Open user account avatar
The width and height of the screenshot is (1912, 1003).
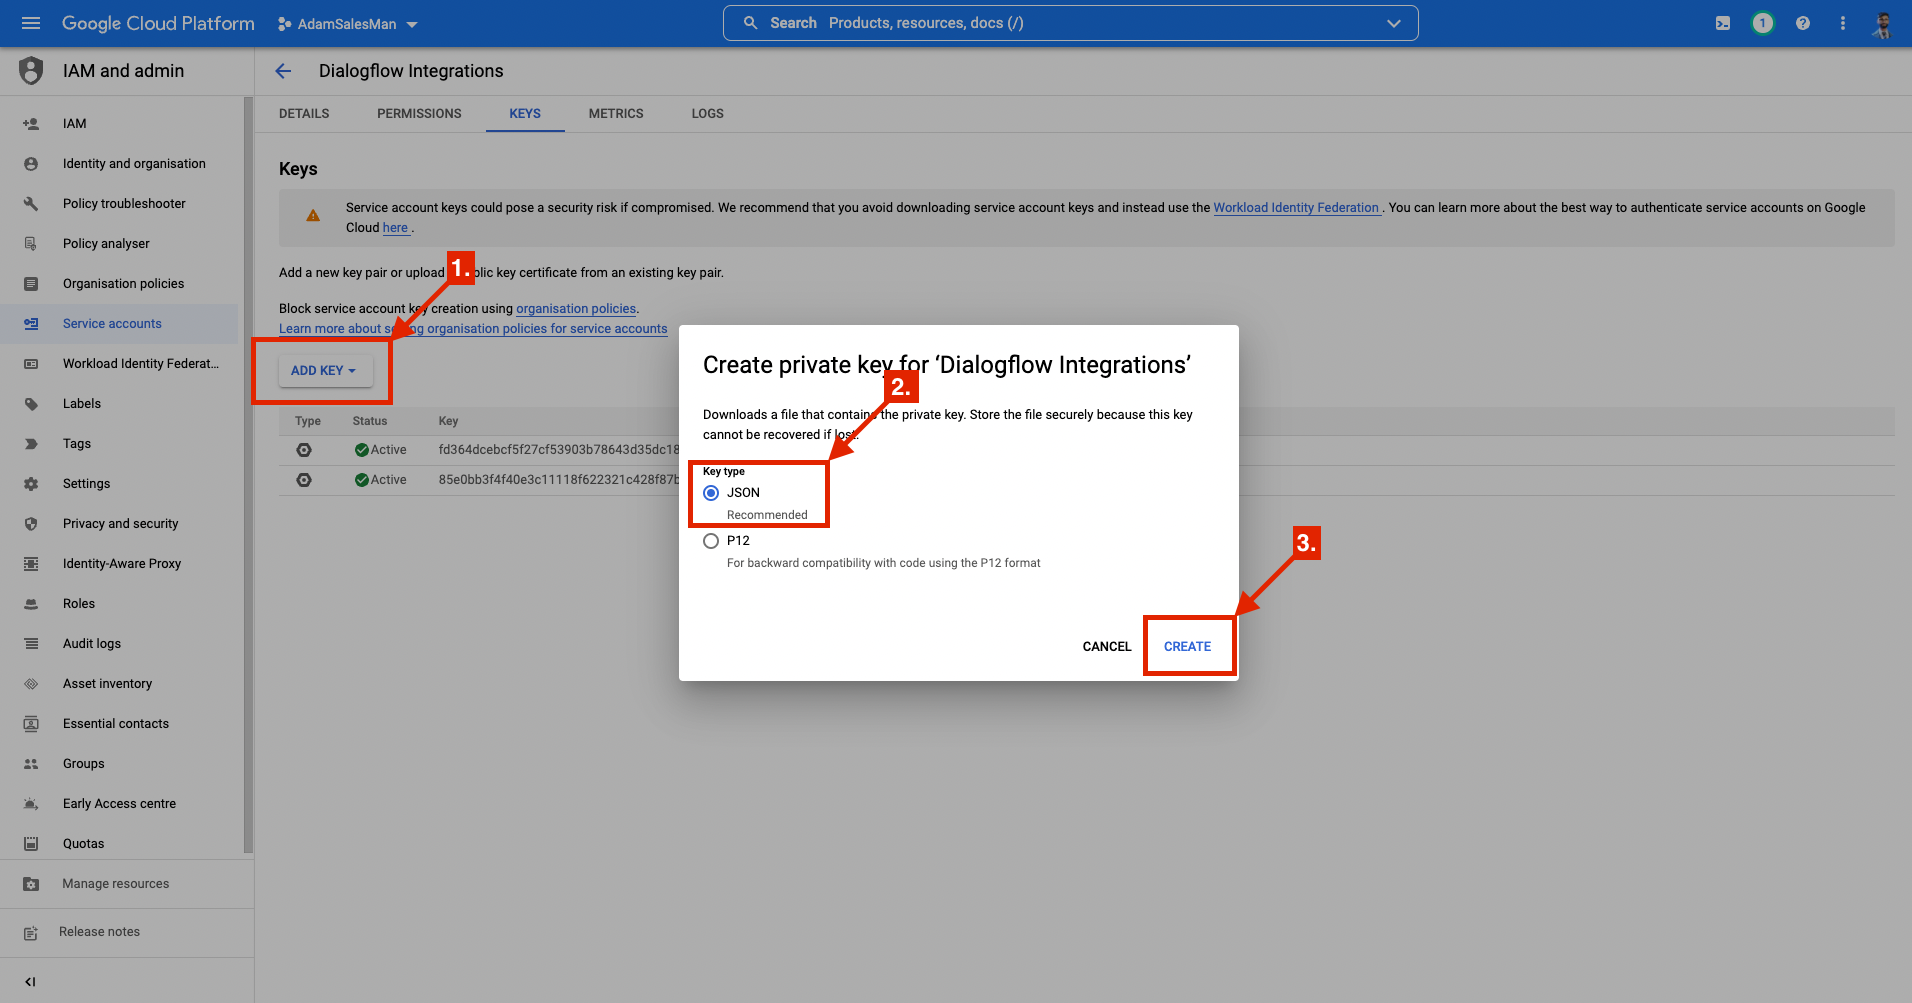coord(1883,24)
